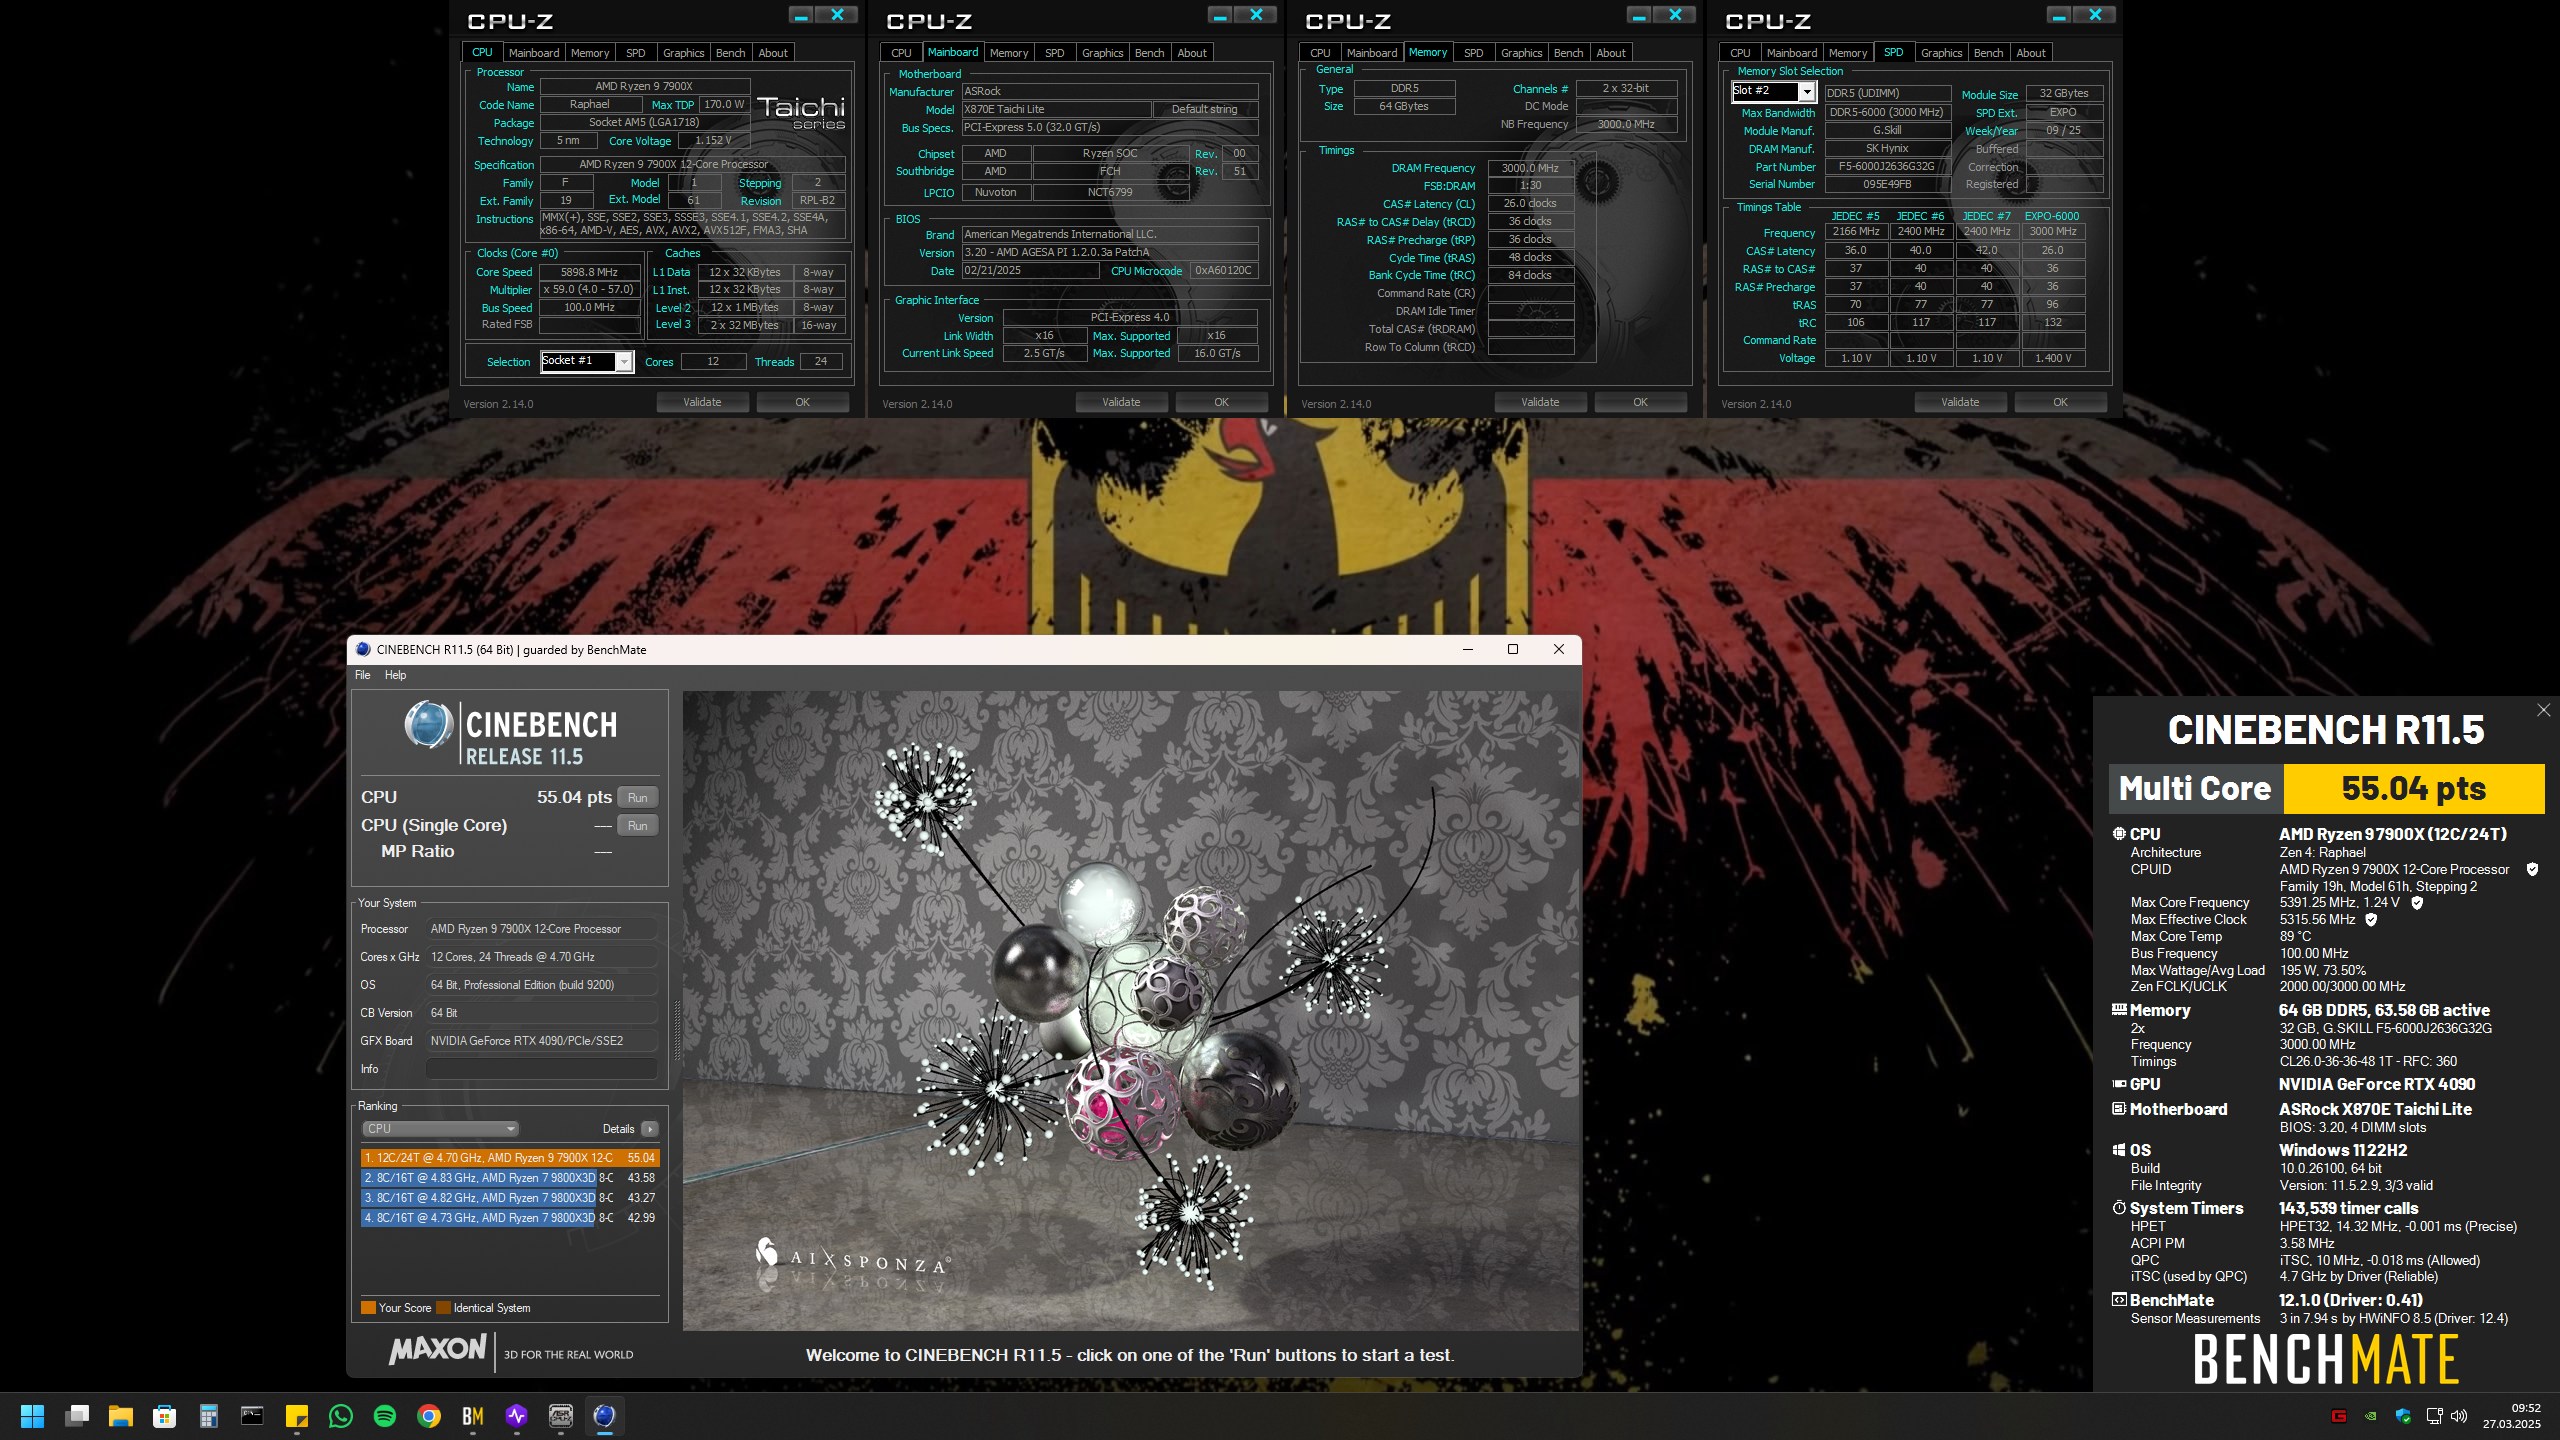
Task: Open the Details arrow in Cinebench Ranking
Action: tap(650, 1129)
